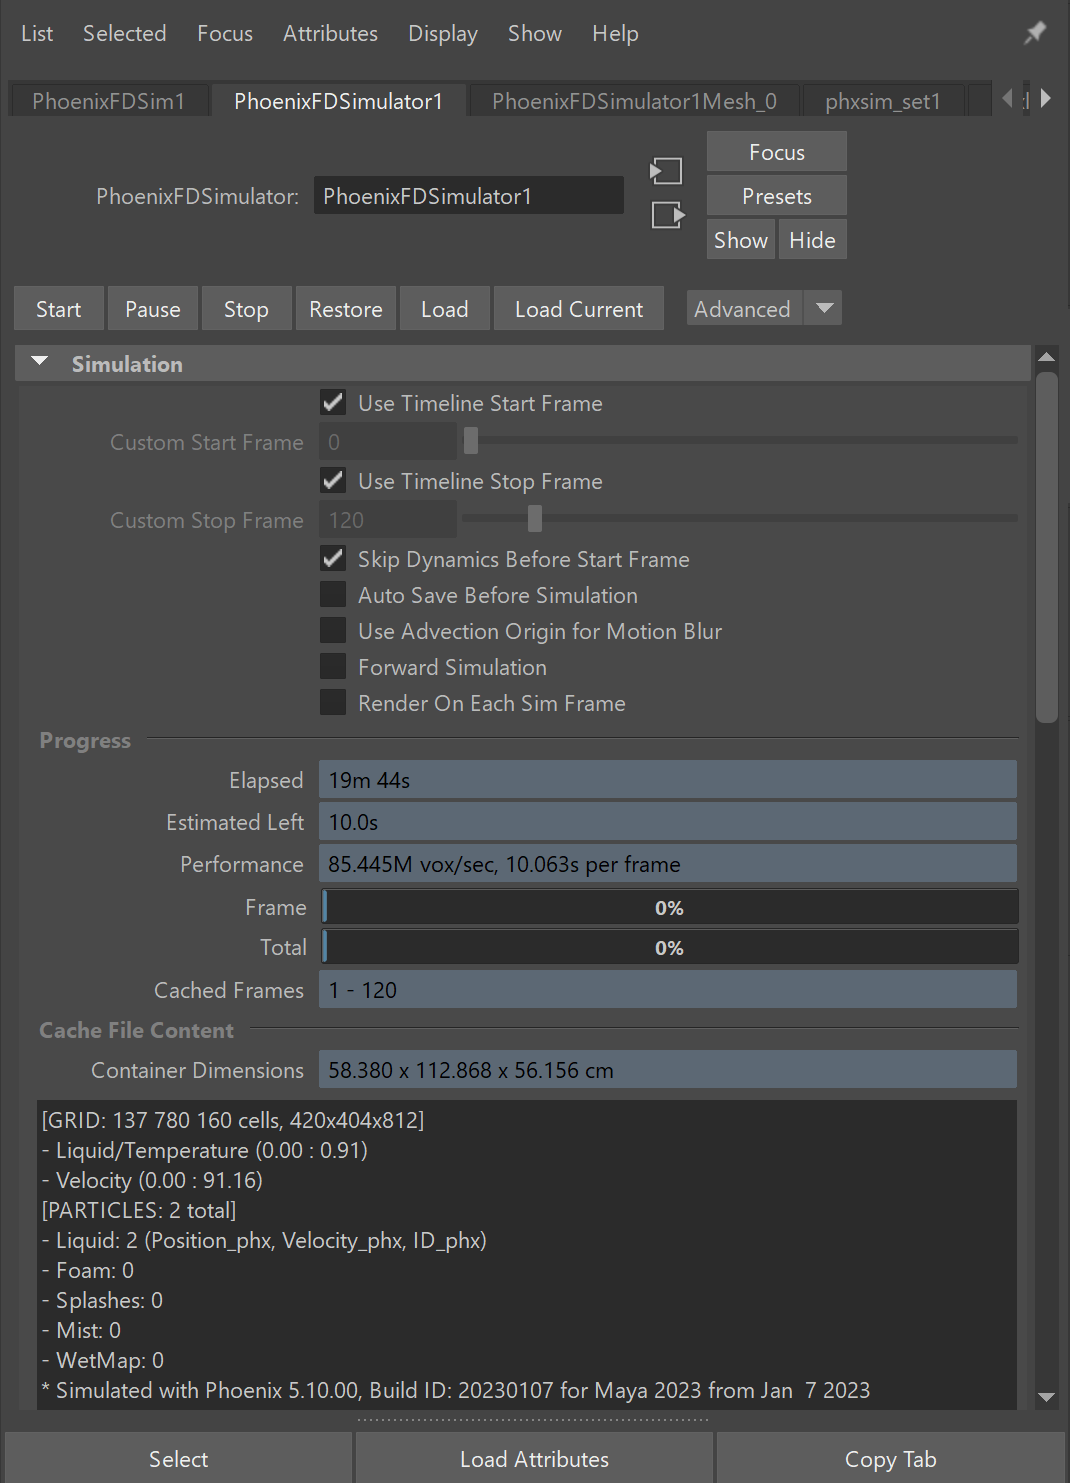Click the vertical scrollbar thumb
The width and height of the screenshot is (1070, 1483).
click(x=1047, y=547)
